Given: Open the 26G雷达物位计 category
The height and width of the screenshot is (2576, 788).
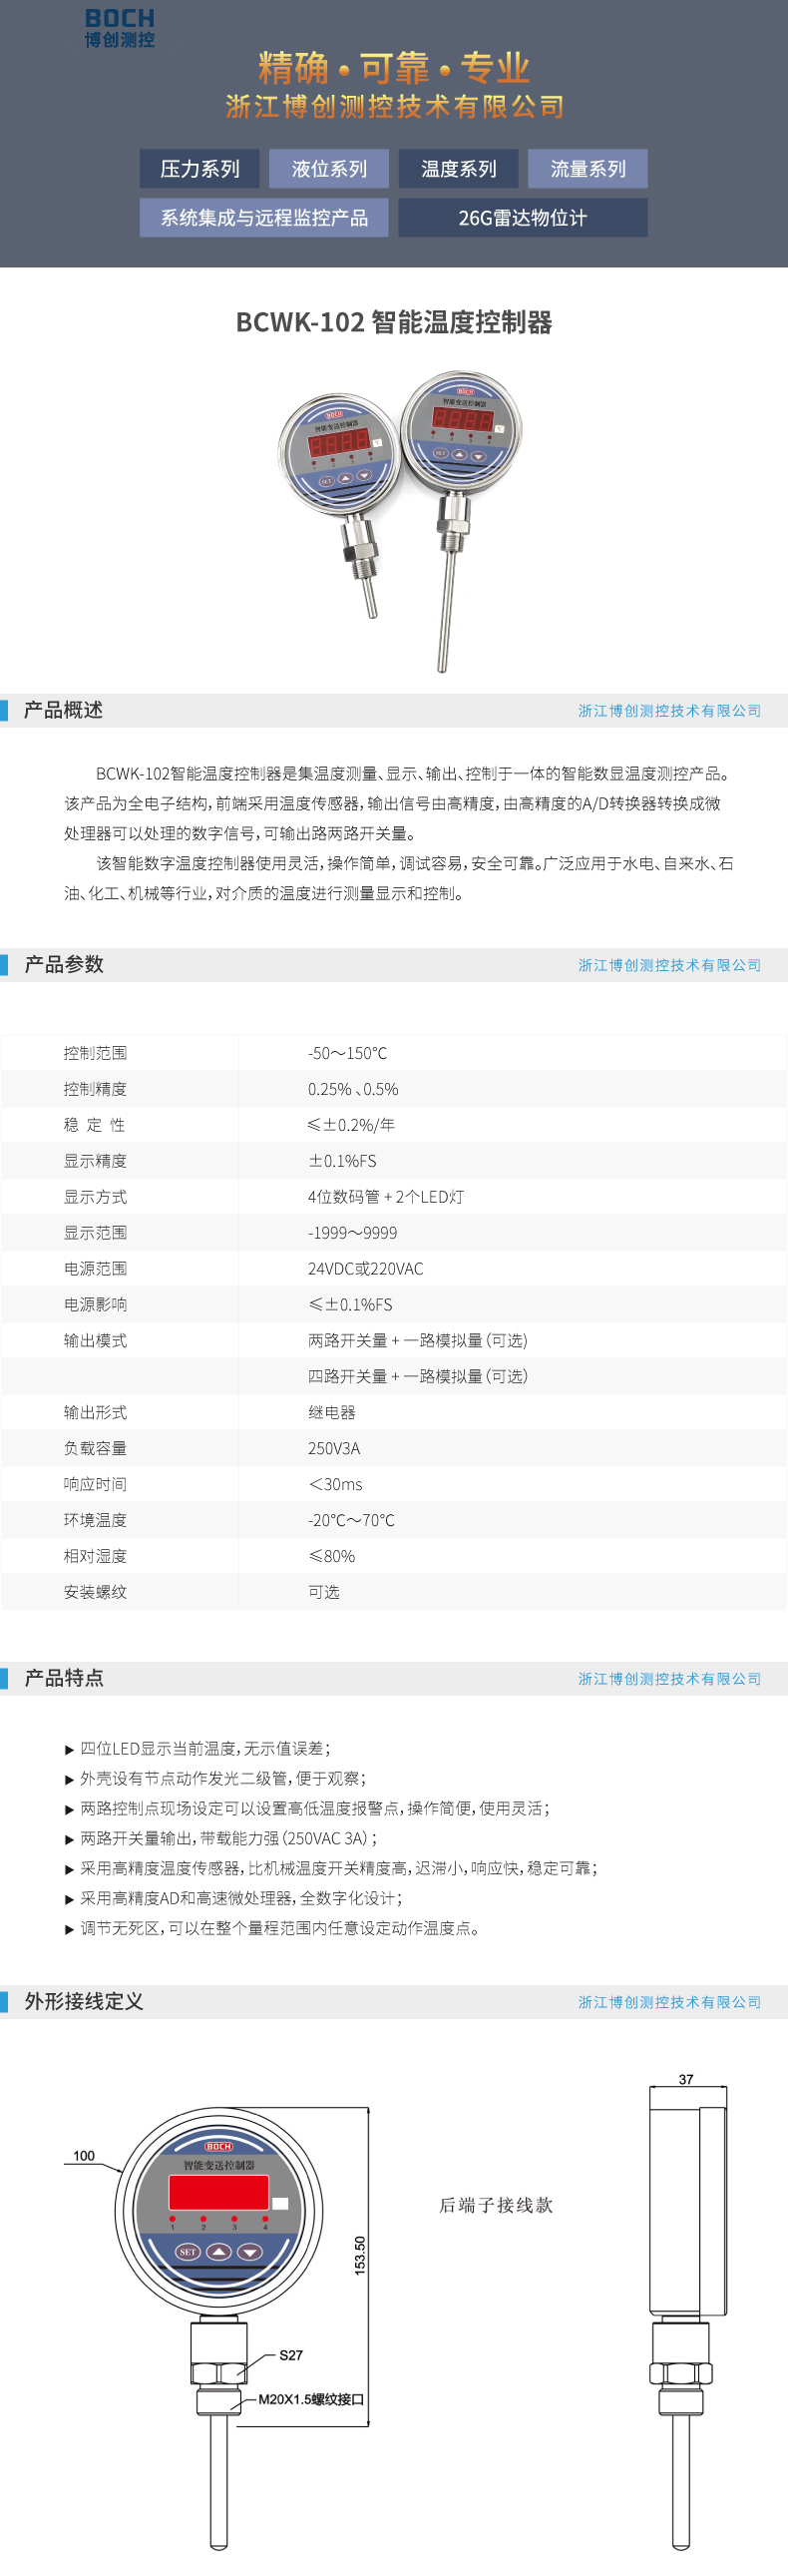Looking at the screenshot, I should (523, 218).
